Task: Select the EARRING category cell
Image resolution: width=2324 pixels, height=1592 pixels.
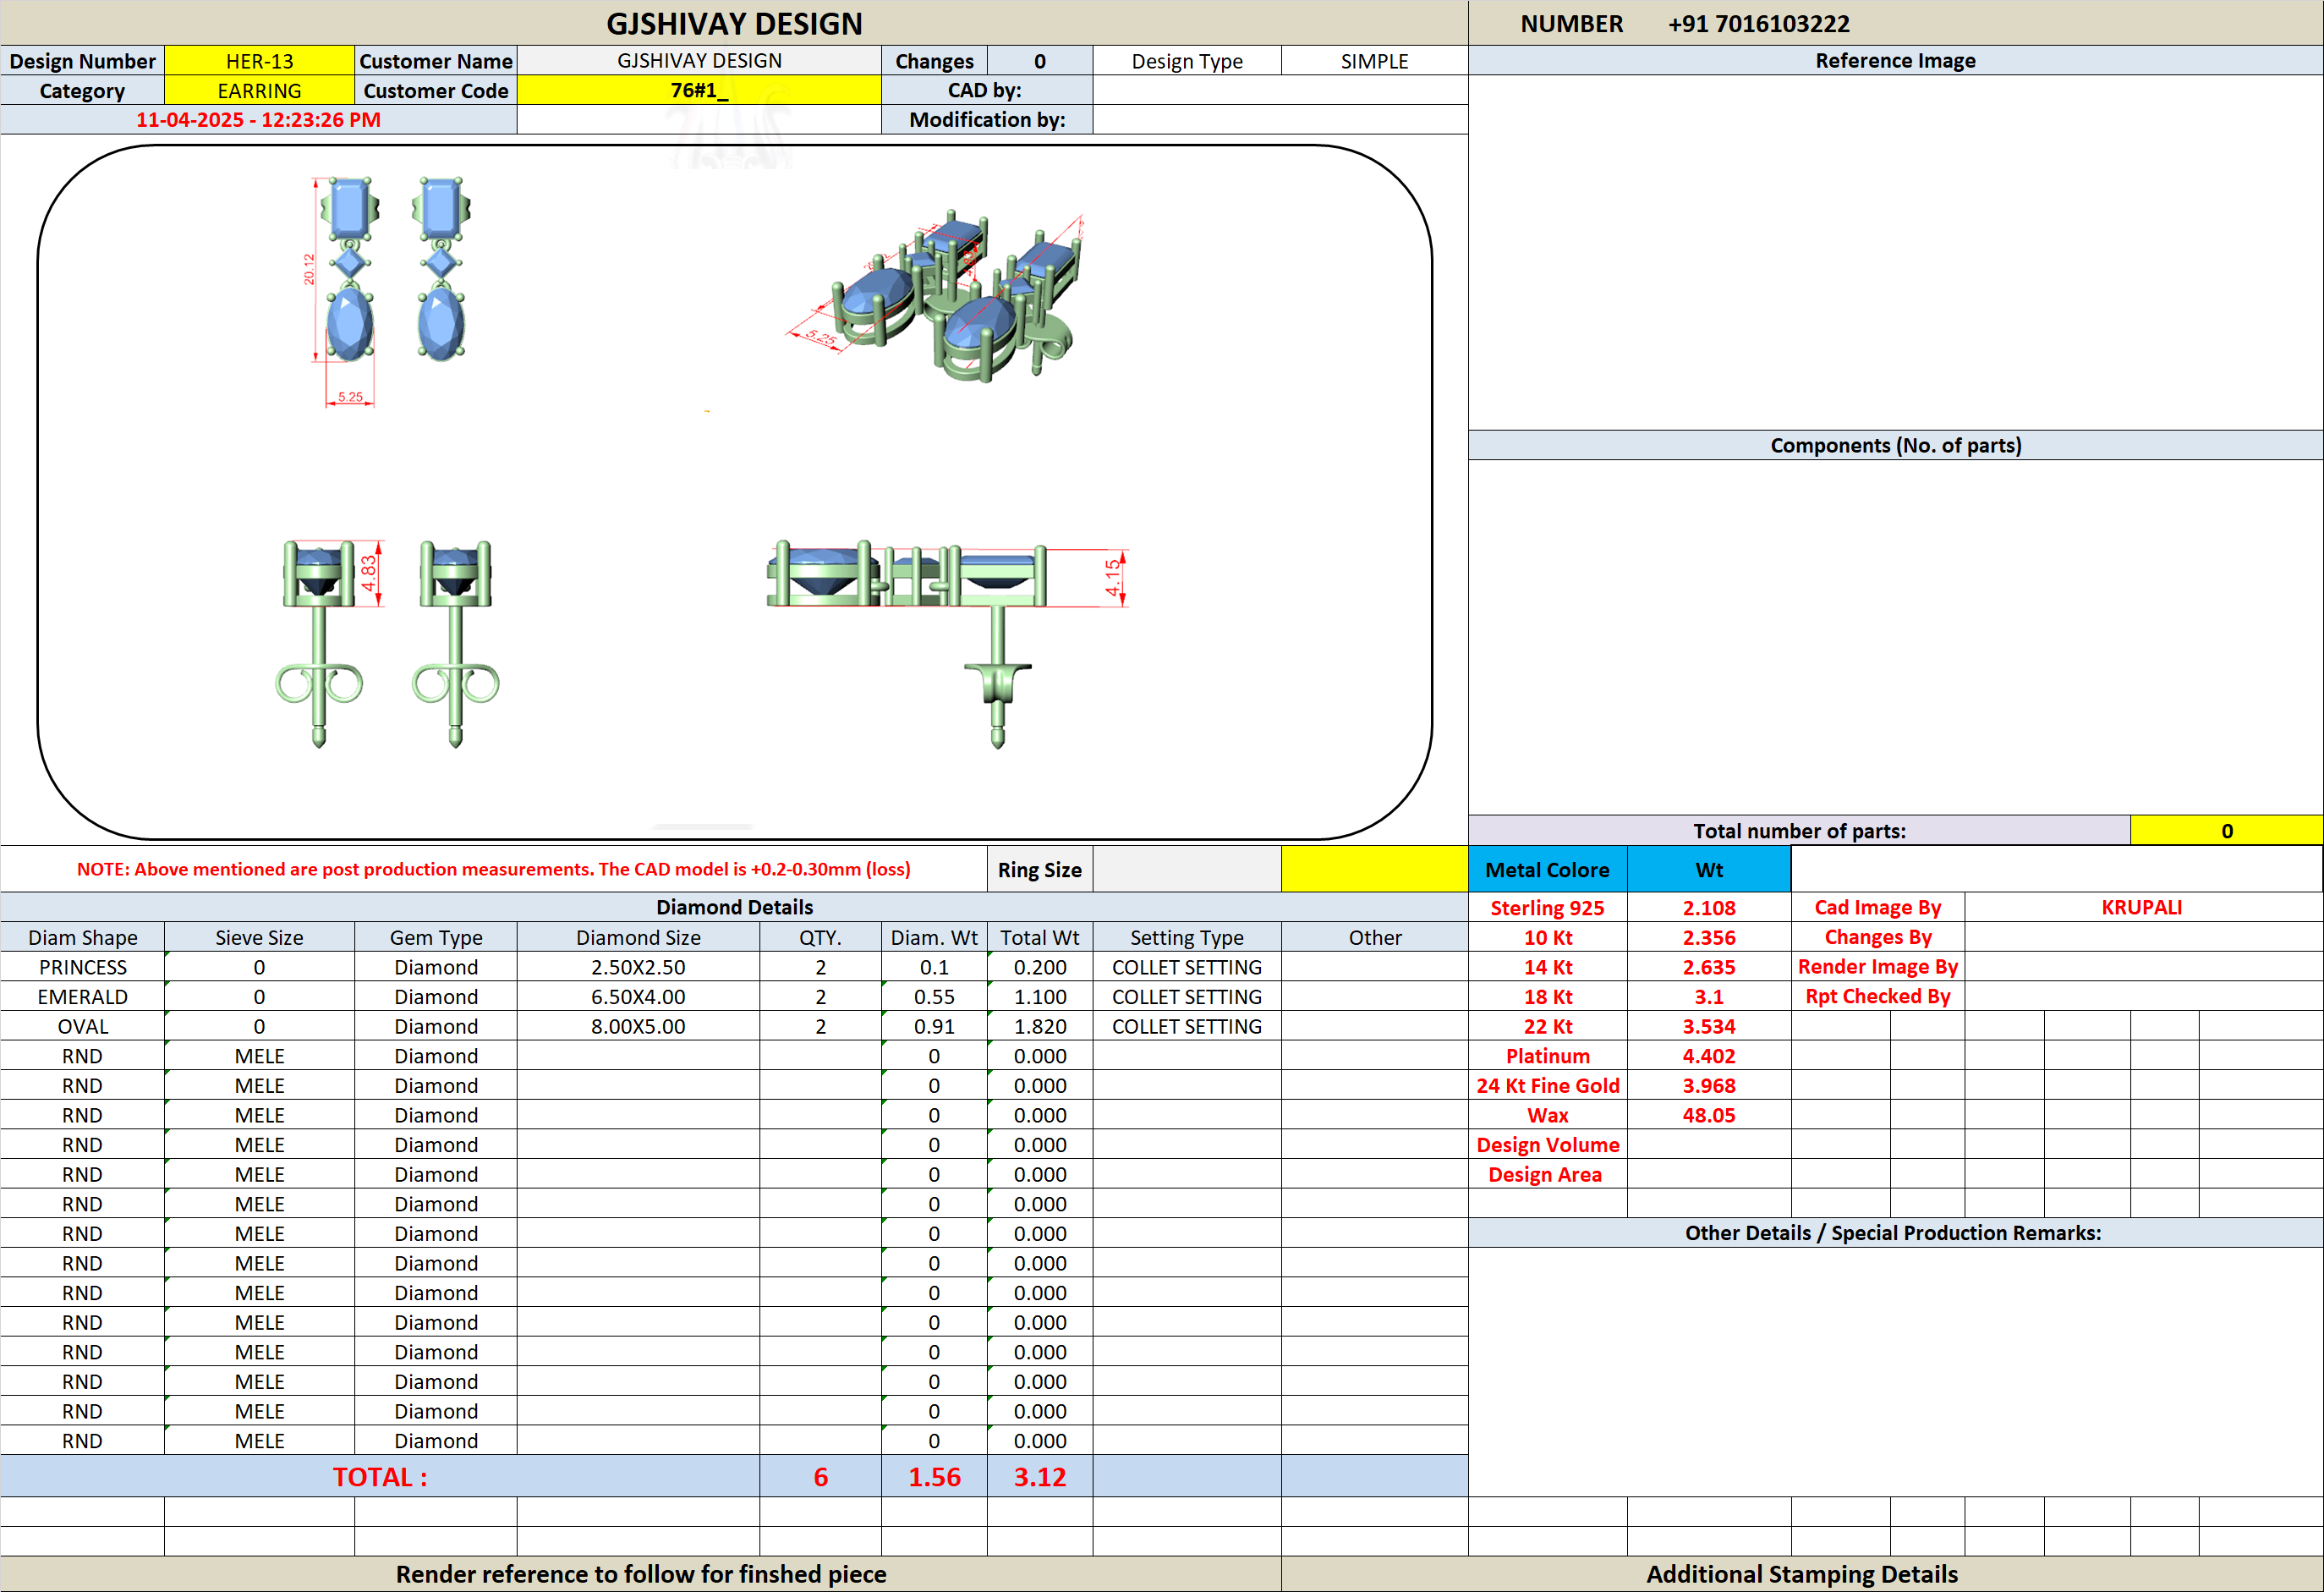Action: coord(259,91)
